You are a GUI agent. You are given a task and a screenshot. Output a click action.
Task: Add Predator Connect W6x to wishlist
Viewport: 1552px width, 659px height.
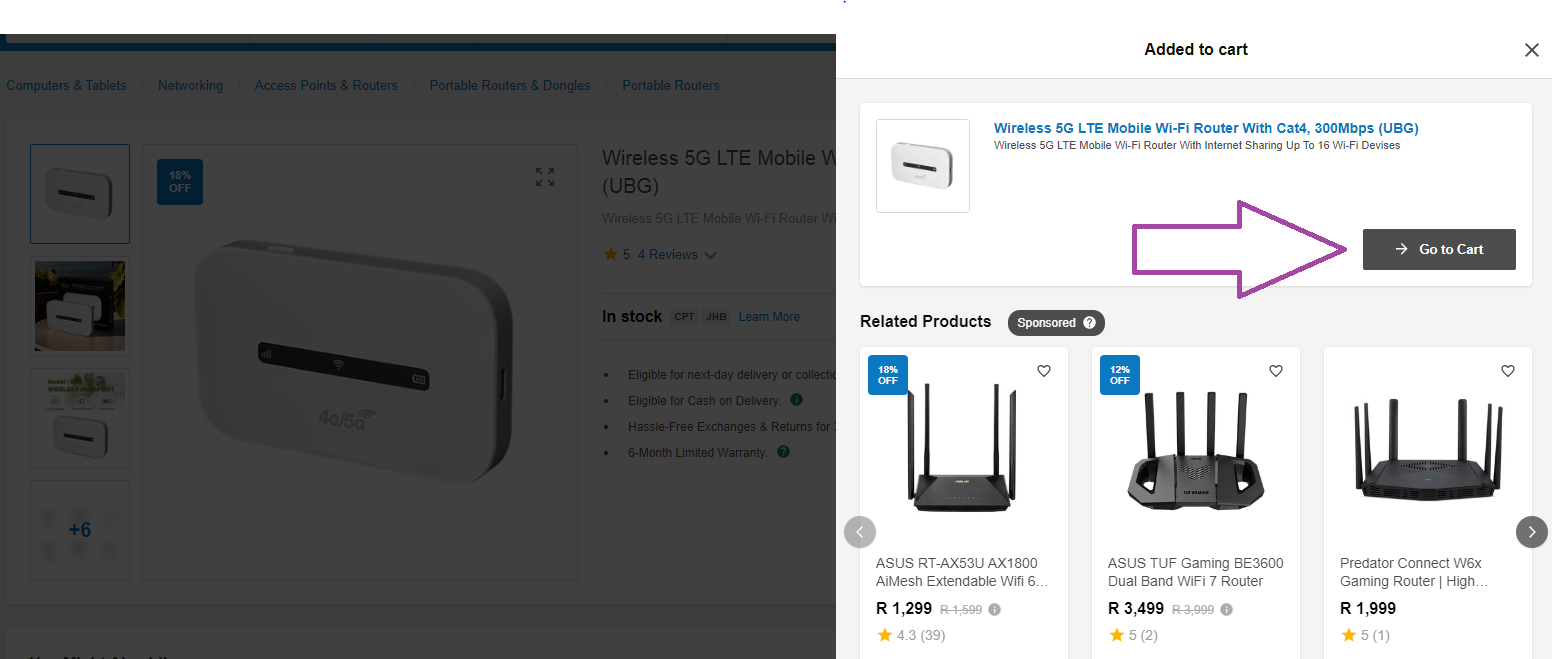1508,371
